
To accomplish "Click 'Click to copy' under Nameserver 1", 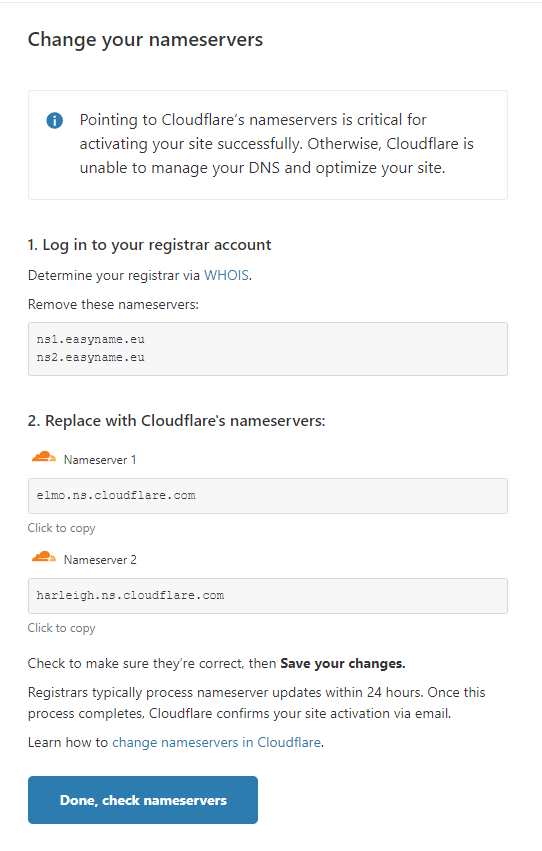I will point(61,528).
